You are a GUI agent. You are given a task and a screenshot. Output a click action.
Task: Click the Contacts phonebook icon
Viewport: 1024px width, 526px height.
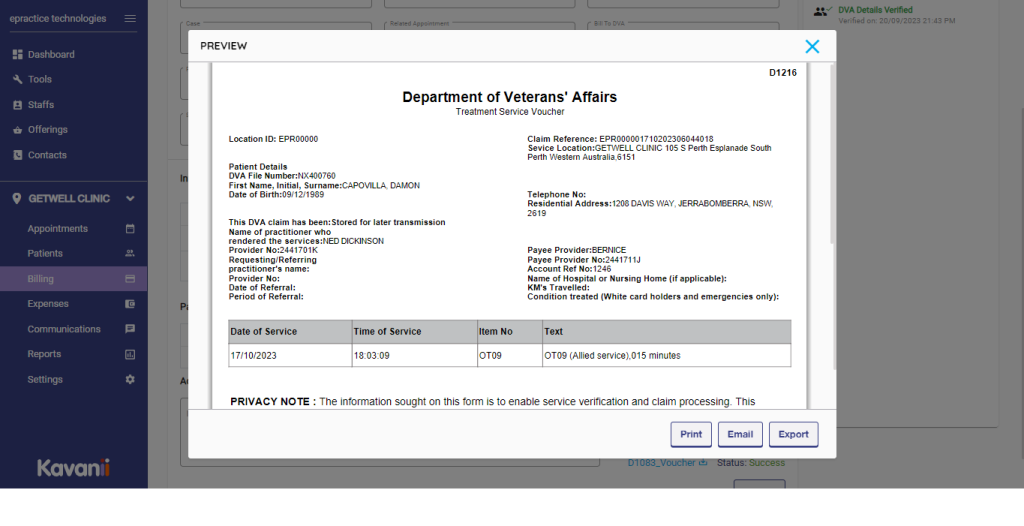point(17,155)
